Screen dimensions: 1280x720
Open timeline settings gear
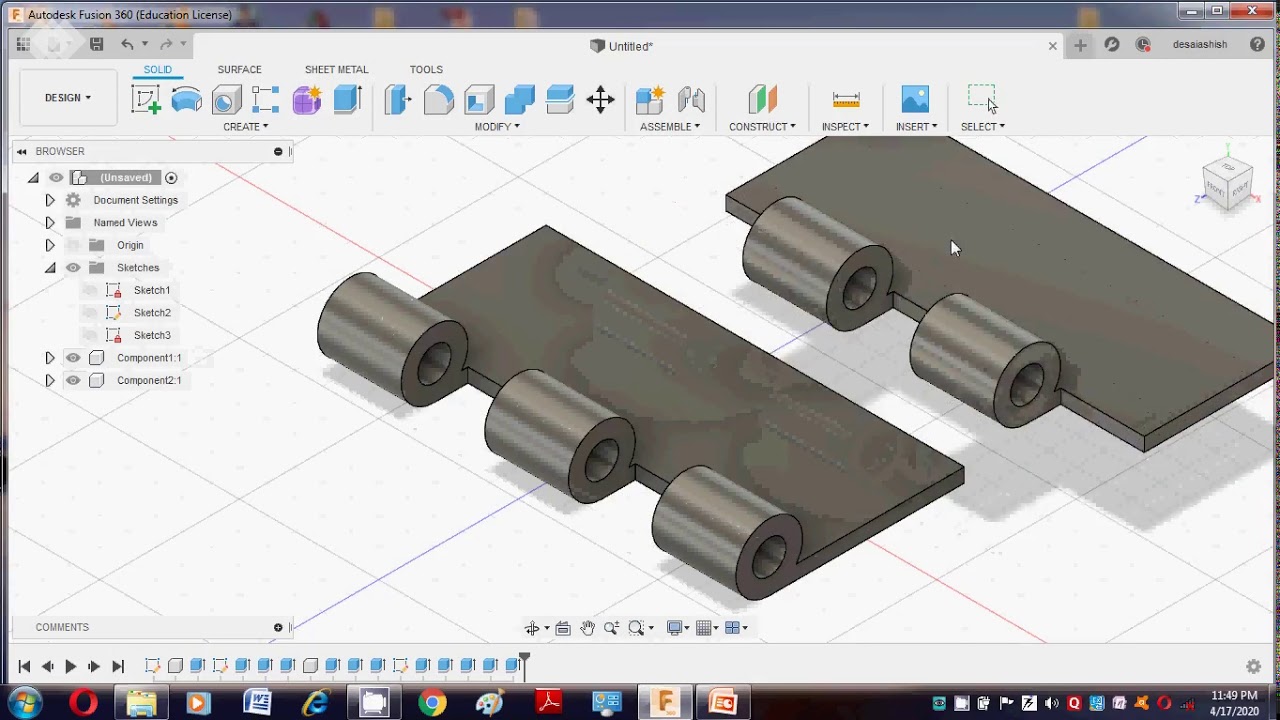tap(1253, 666)
